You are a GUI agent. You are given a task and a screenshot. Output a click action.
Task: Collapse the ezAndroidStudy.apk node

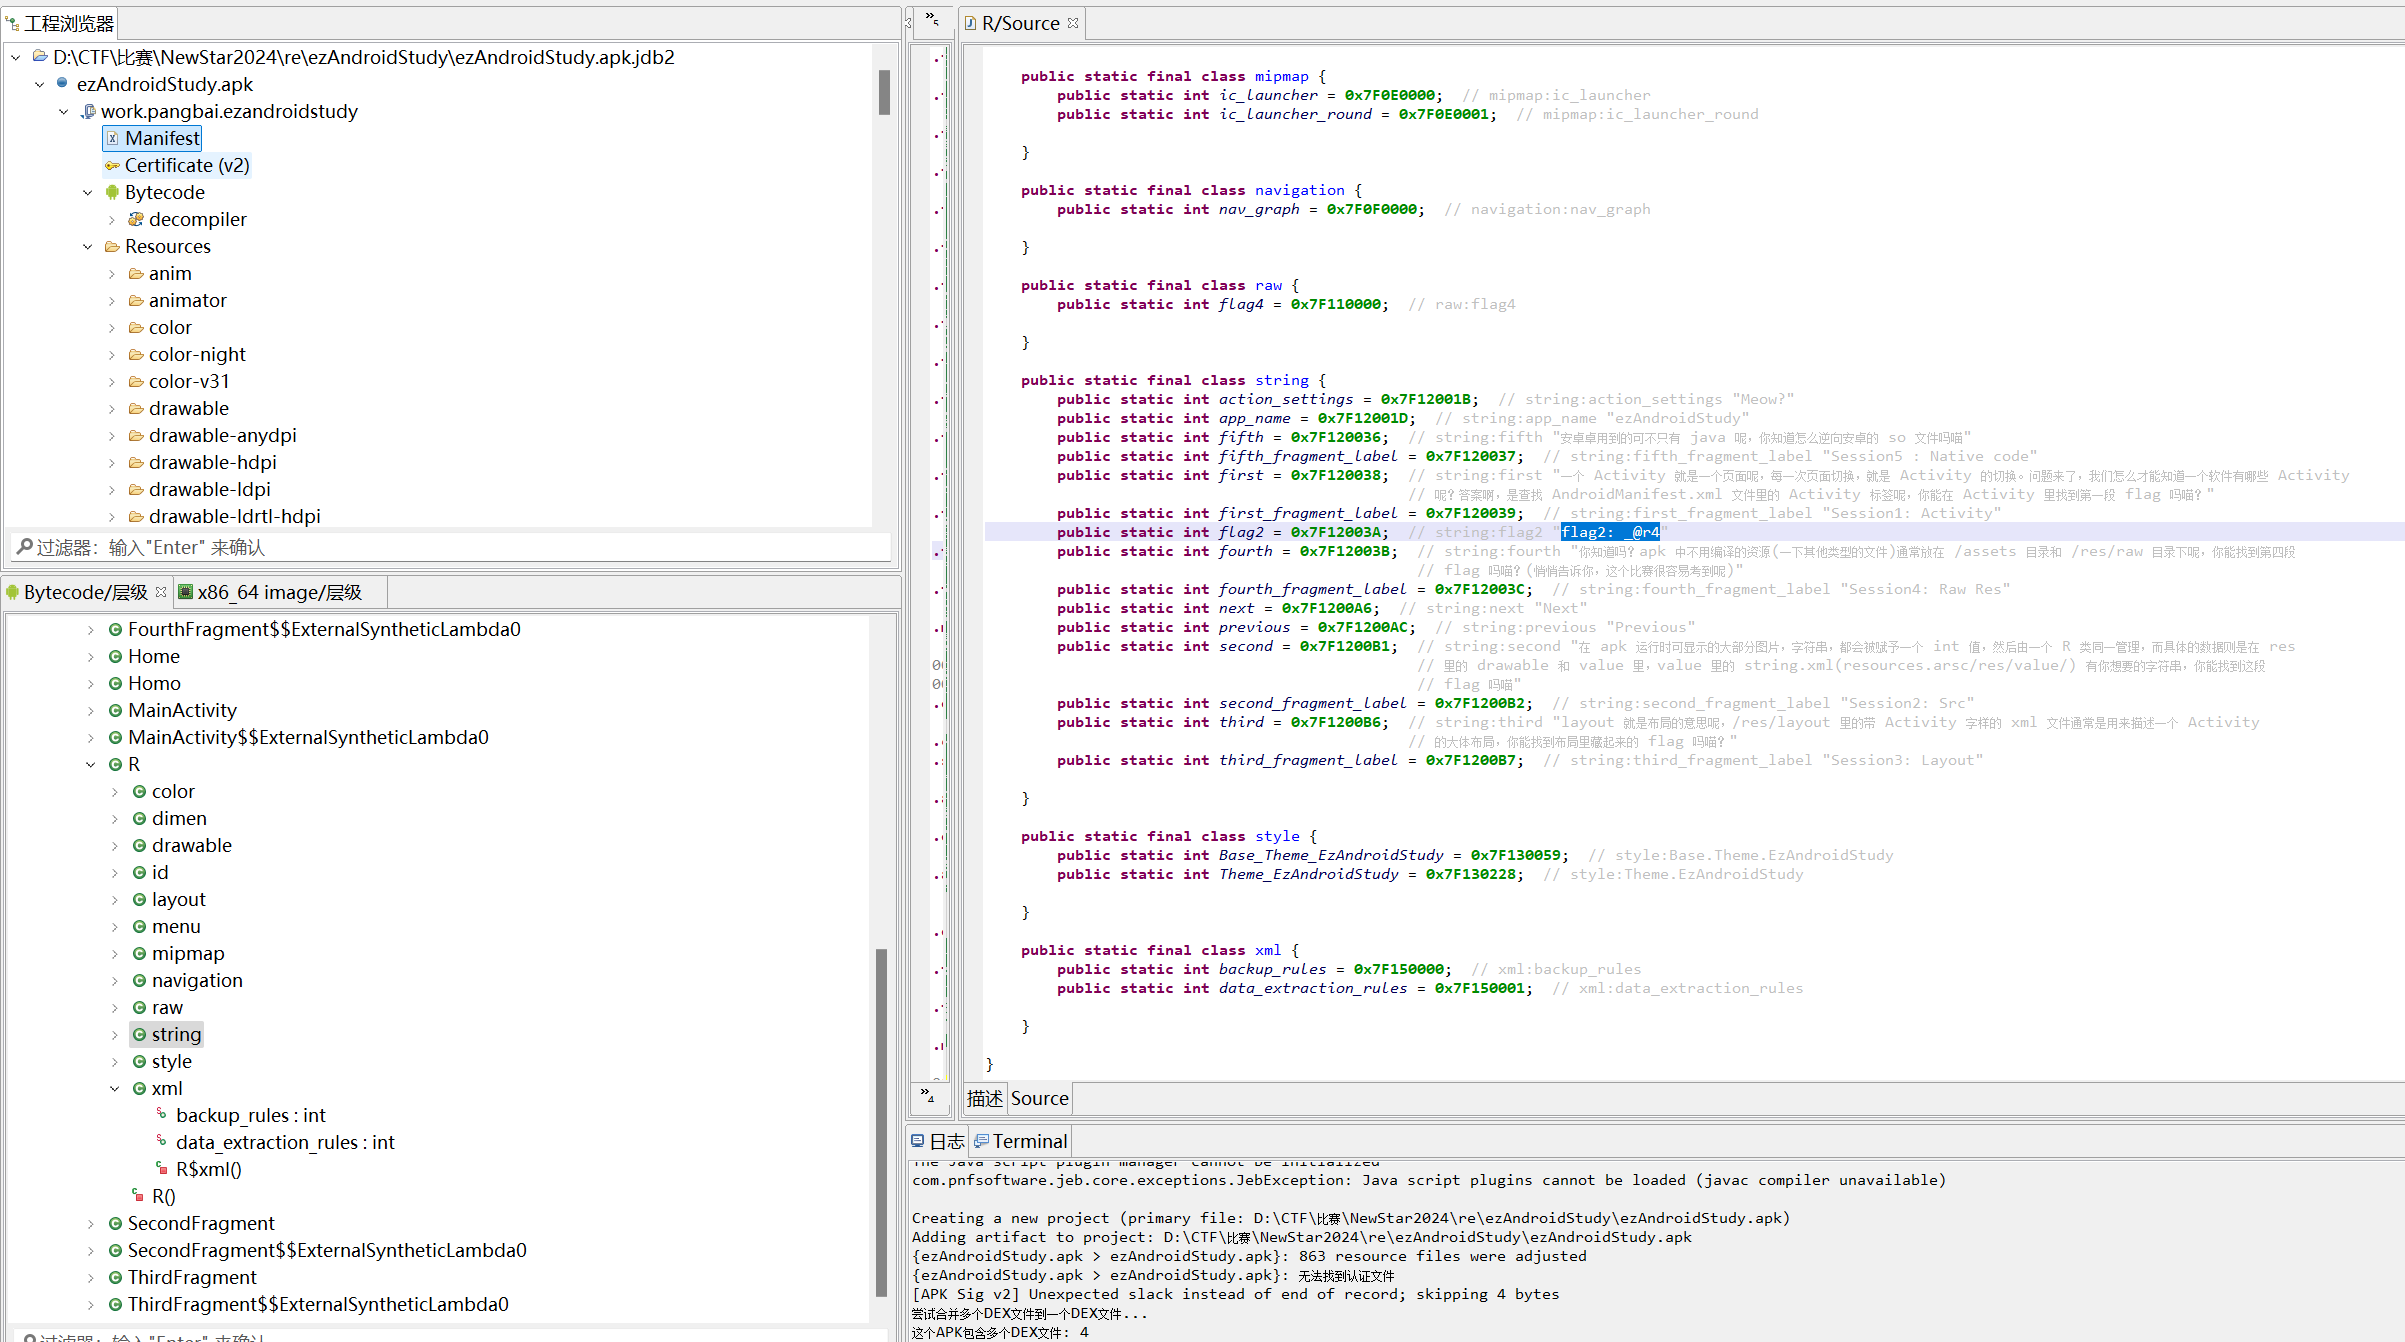pos(40,85)
